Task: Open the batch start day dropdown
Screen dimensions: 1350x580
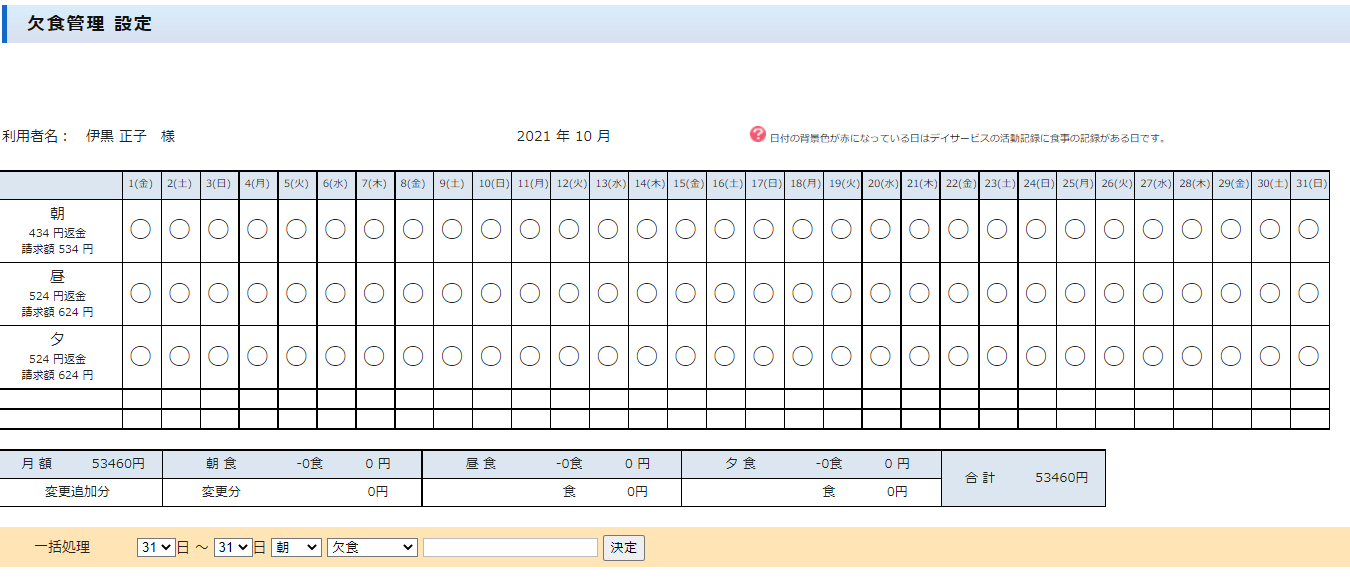Action: 156,548
